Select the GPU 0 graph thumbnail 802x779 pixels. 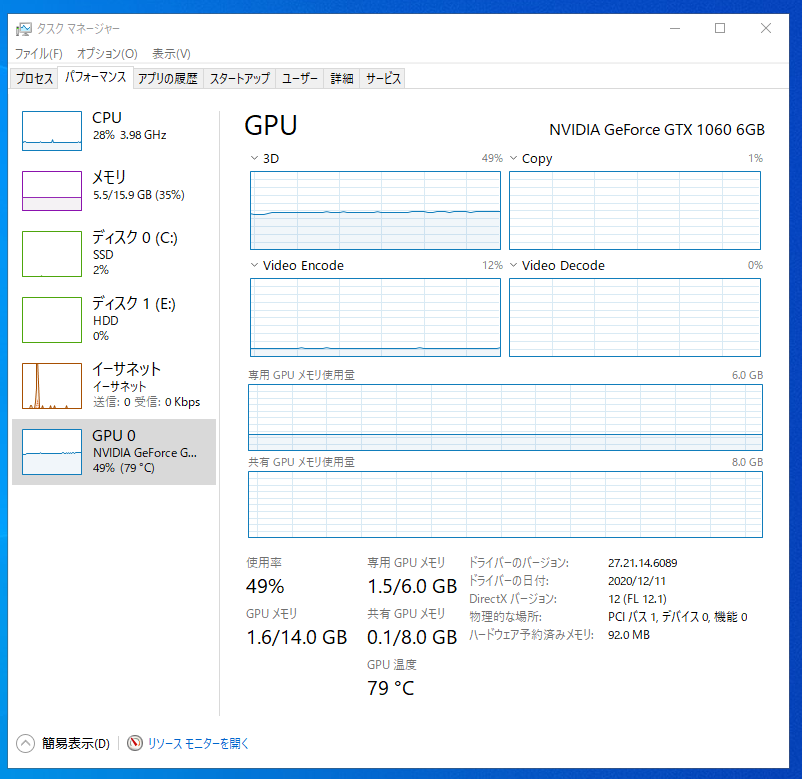pyautogui.click(x=52, y=452)
